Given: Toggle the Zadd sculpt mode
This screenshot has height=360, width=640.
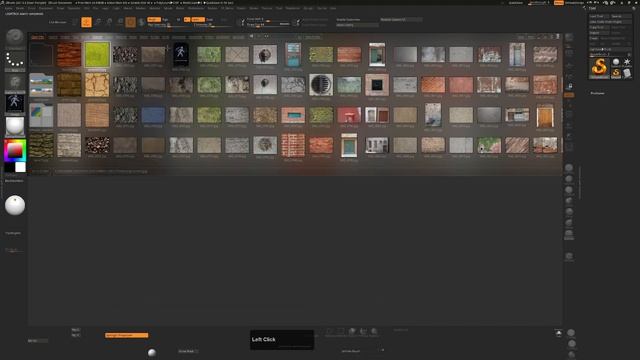Looking at the screenshot, I should pos(198,20).
